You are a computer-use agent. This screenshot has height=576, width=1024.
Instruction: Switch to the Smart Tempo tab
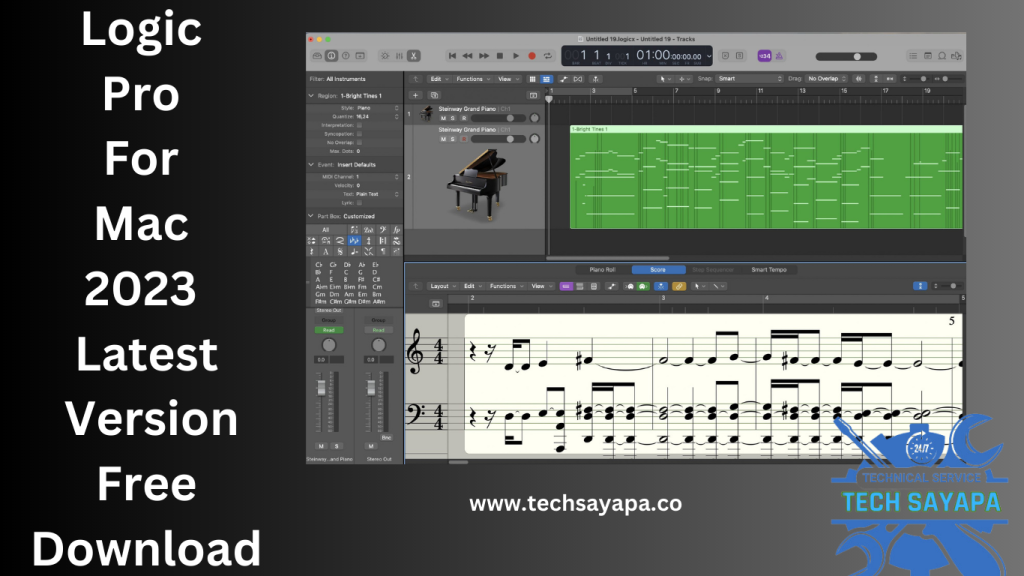(769, 270)
